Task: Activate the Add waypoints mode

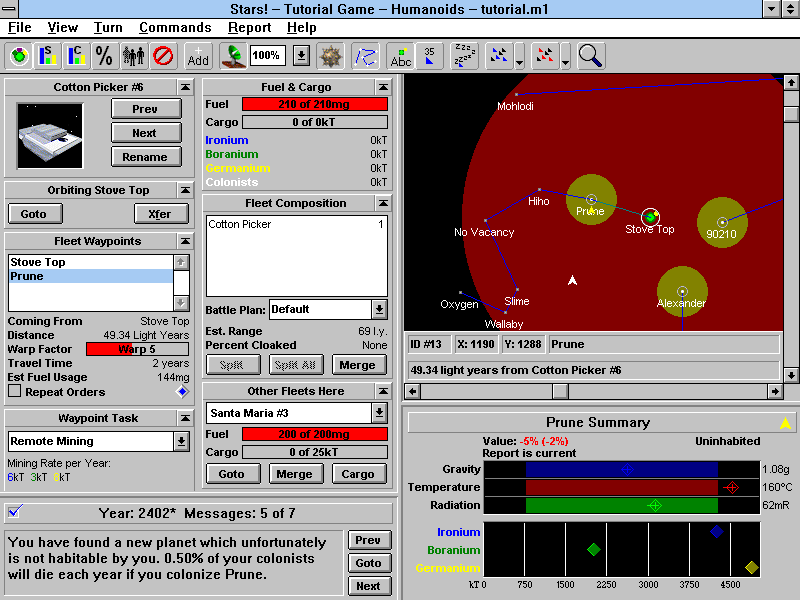Action: (198, 56)
